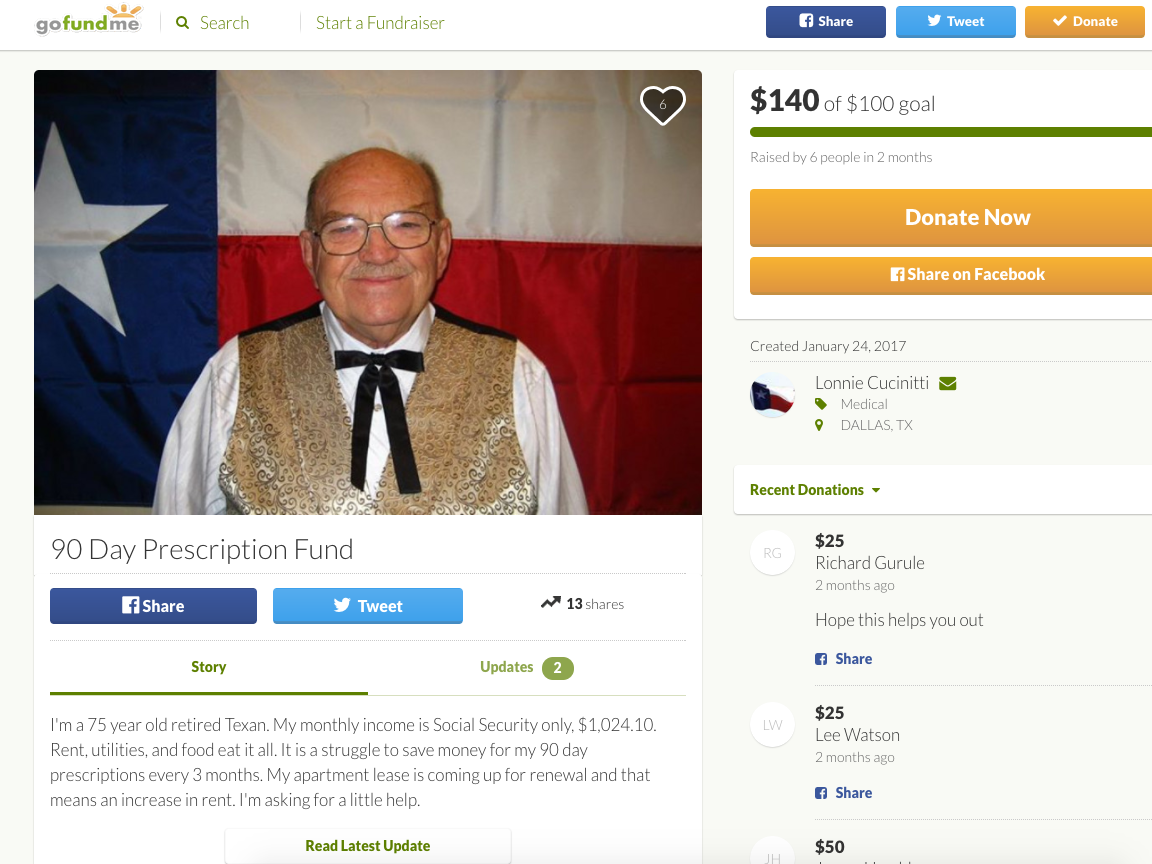This screenshot has height=864, width=1152.
Task: Click the GoFundMe logo
Action: point(89,20)
